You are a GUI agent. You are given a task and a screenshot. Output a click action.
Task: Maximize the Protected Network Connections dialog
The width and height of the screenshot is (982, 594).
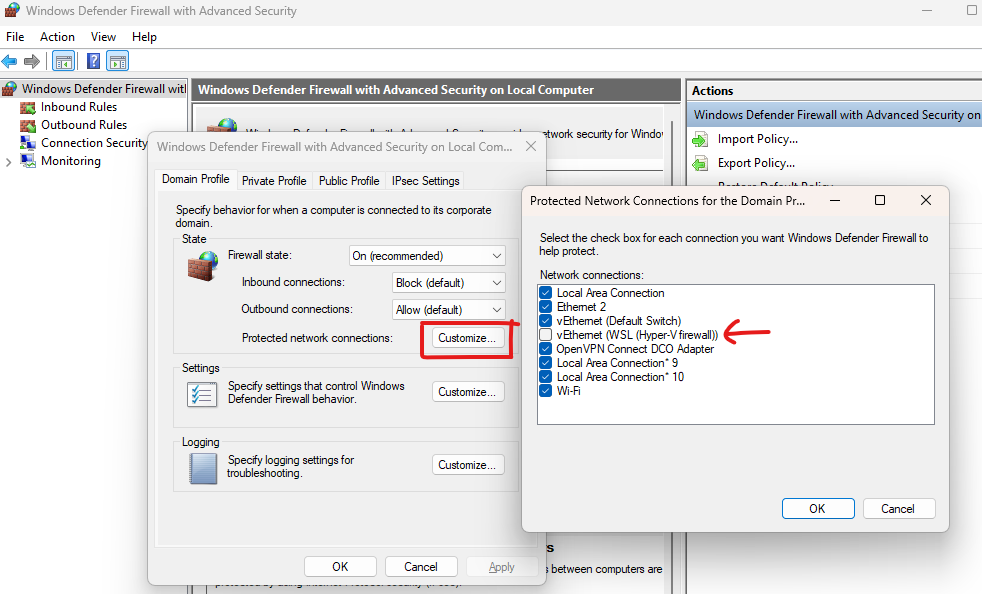tap(880, 201)
